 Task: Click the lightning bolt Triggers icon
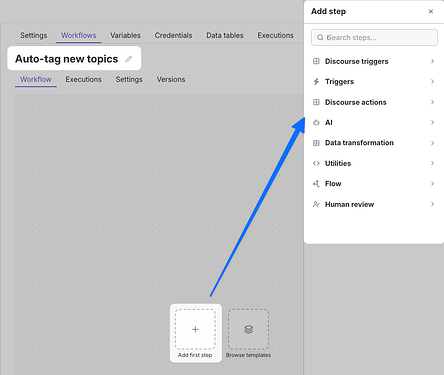(316, 82)
